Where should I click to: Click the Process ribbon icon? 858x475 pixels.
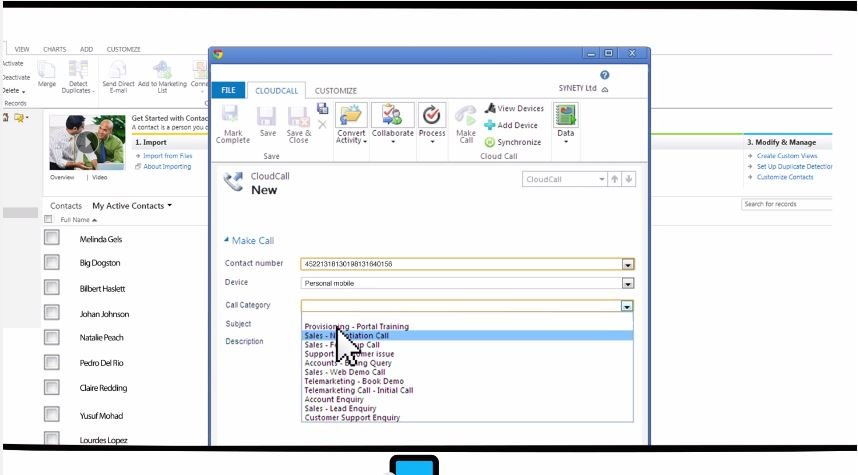(x=432, y=115)
